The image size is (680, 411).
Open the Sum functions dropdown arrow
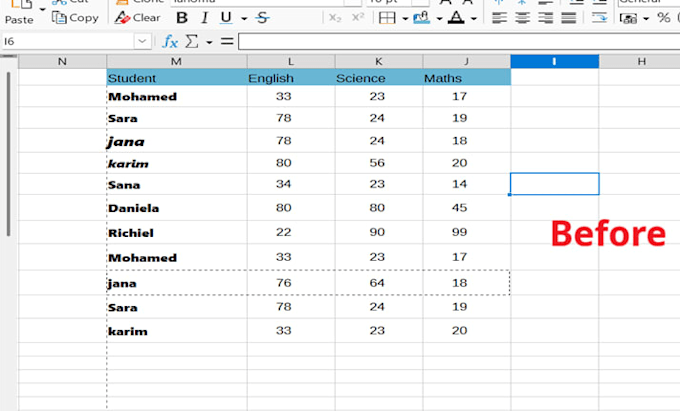[209, 42]
